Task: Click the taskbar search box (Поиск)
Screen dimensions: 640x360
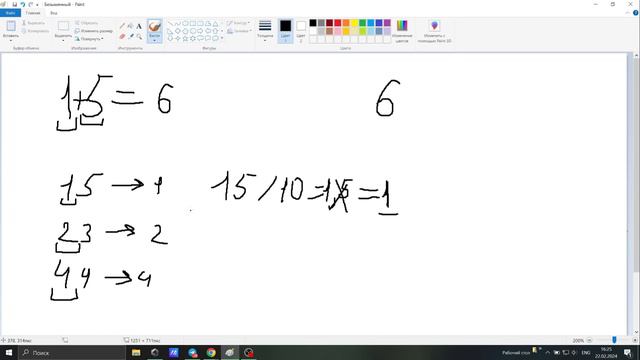Action: pos(72,352)
